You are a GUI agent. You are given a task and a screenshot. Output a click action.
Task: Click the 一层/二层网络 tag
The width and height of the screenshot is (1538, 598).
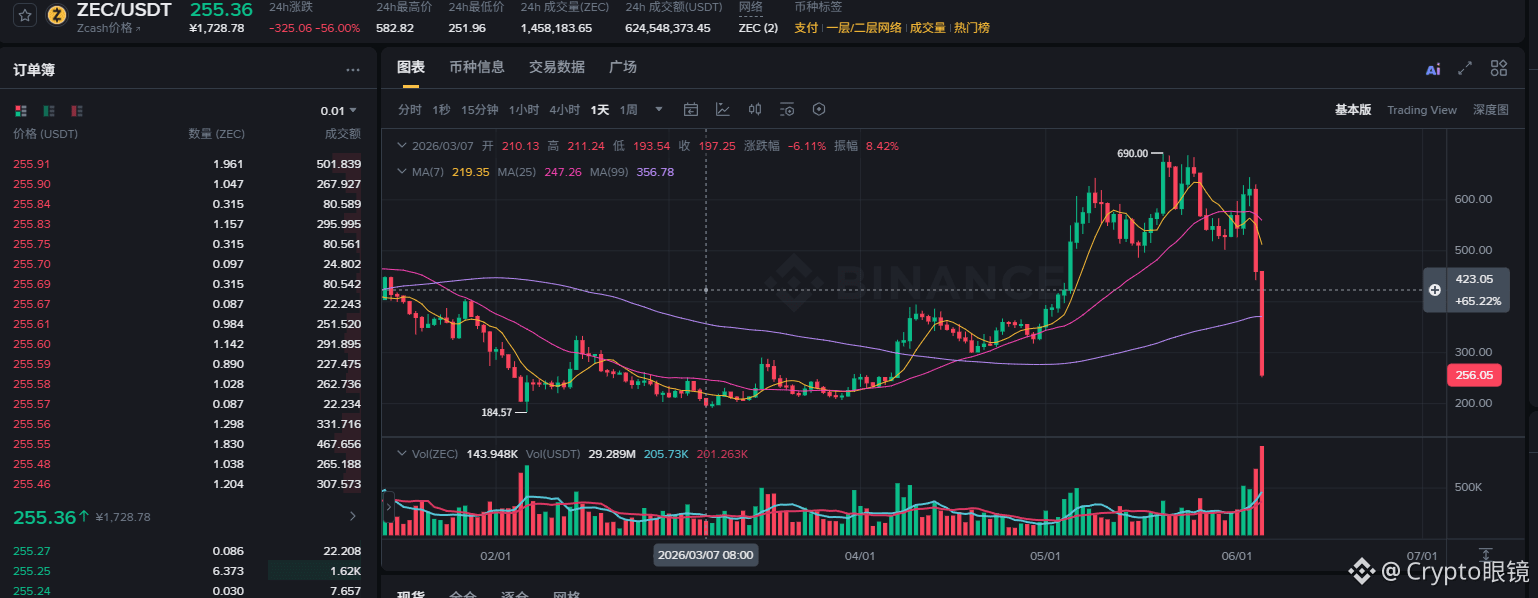(x=863, y=28)
